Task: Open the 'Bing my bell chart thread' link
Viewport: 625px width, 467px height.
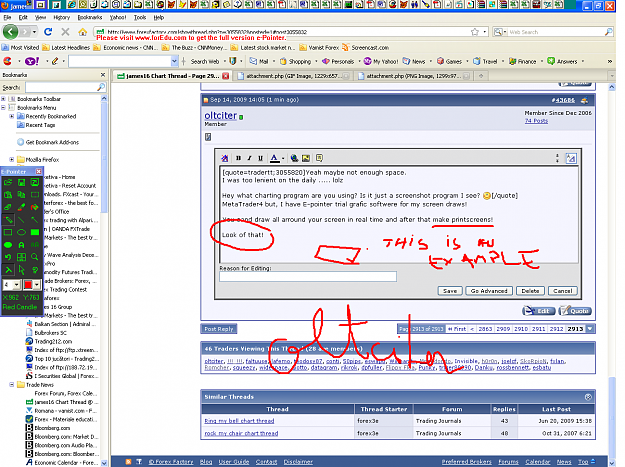Action: click(x=239, y=421)
